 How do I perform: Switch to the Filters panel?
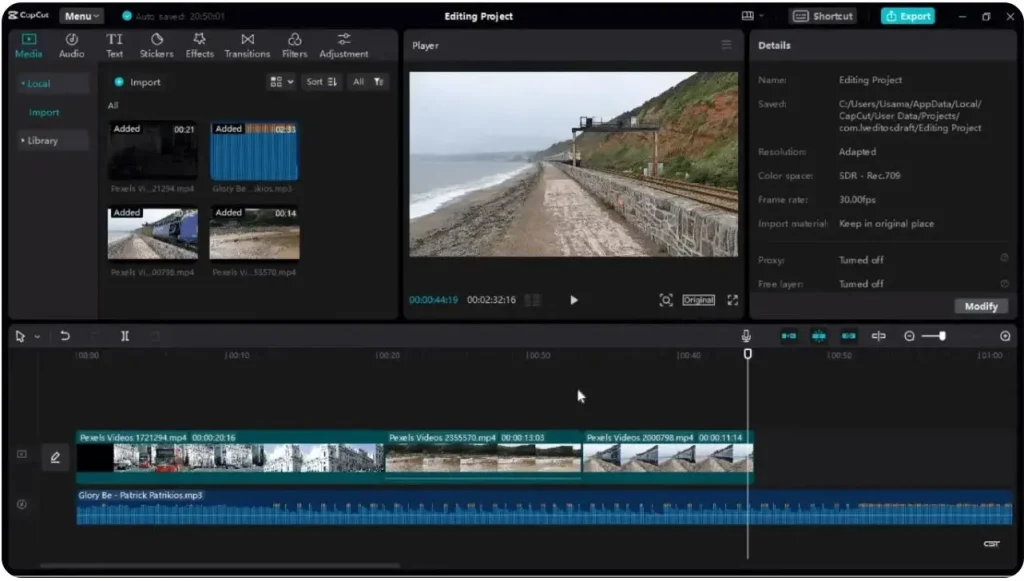coord(293,45)
